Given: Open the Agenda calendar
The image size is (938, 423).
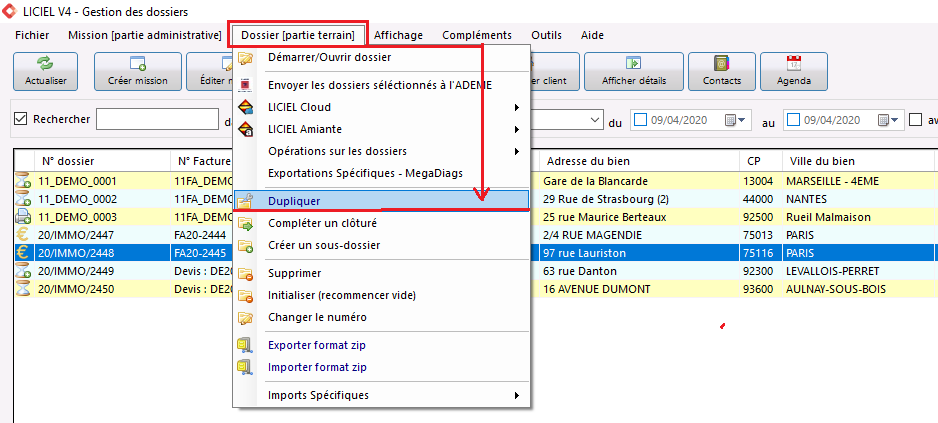Looking at the screenshot, I should click(794, 72).
